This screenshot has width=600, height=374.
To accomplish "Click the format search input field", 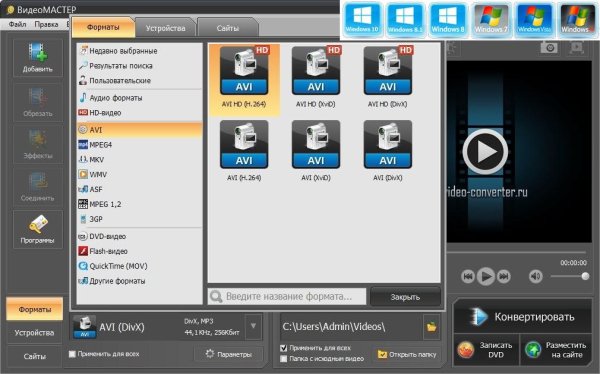I will [x=287, y=297].
